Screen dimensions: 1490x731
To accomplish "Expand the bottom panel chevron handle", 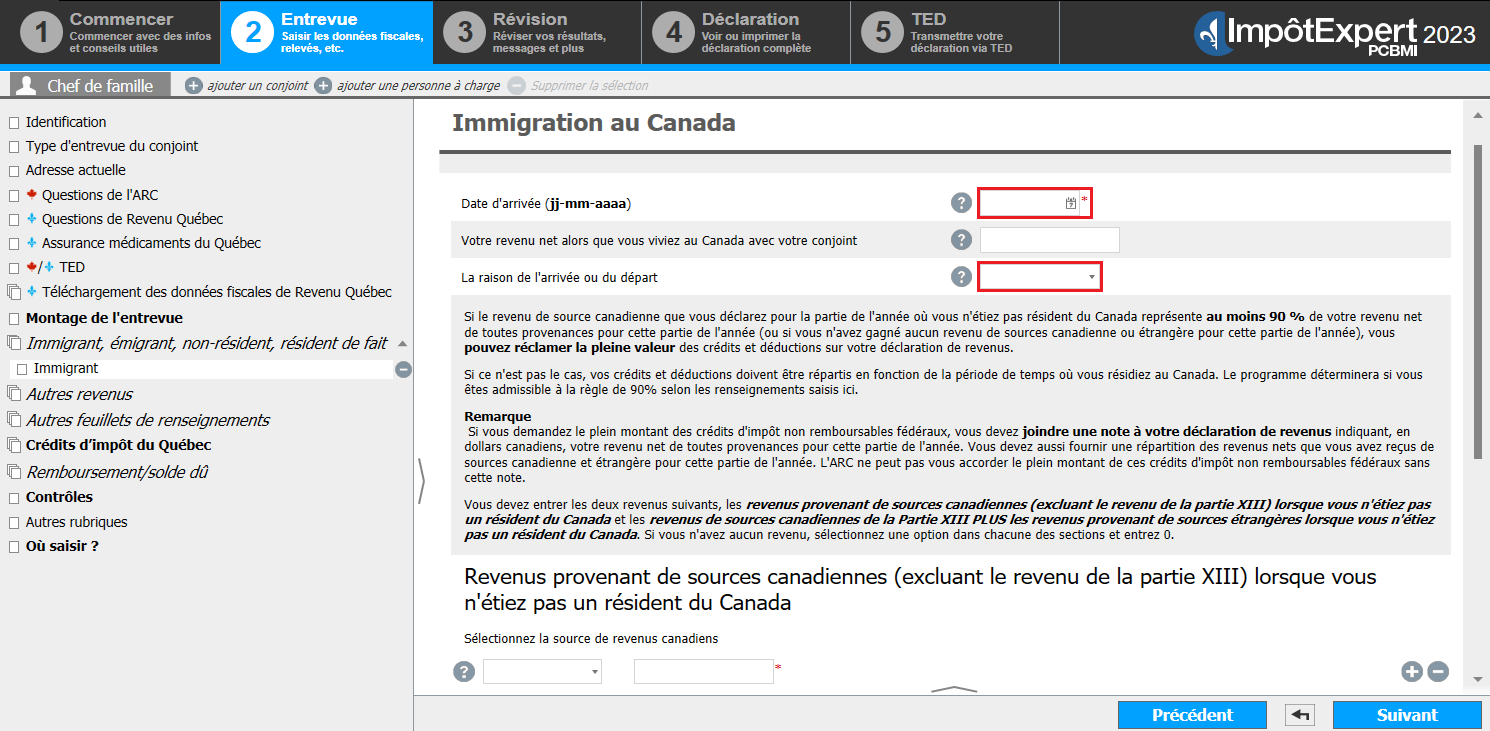I will [955, 689].
